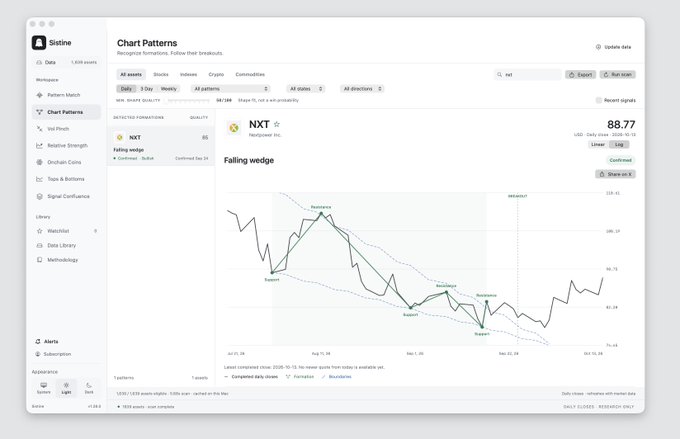Open Onchain Coins workspace
Viewport: 680px width, 439px height.
(x=66, y=162)
